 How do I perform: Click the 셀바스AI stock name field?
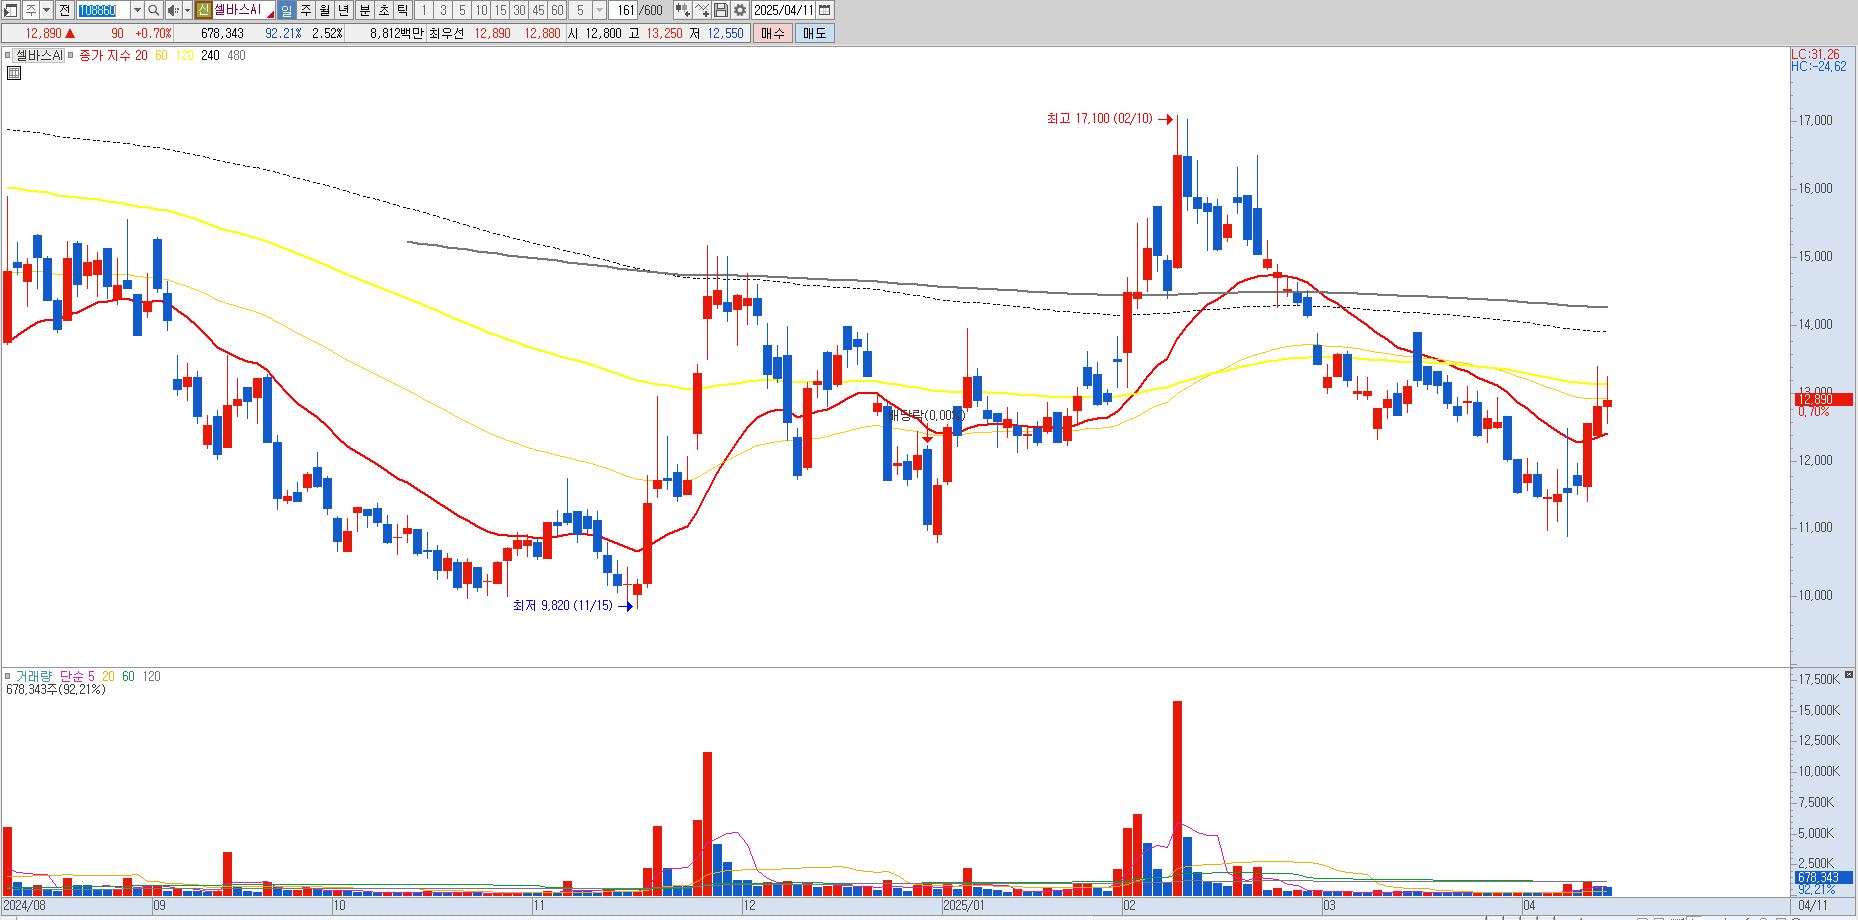(x=244, y=10)
